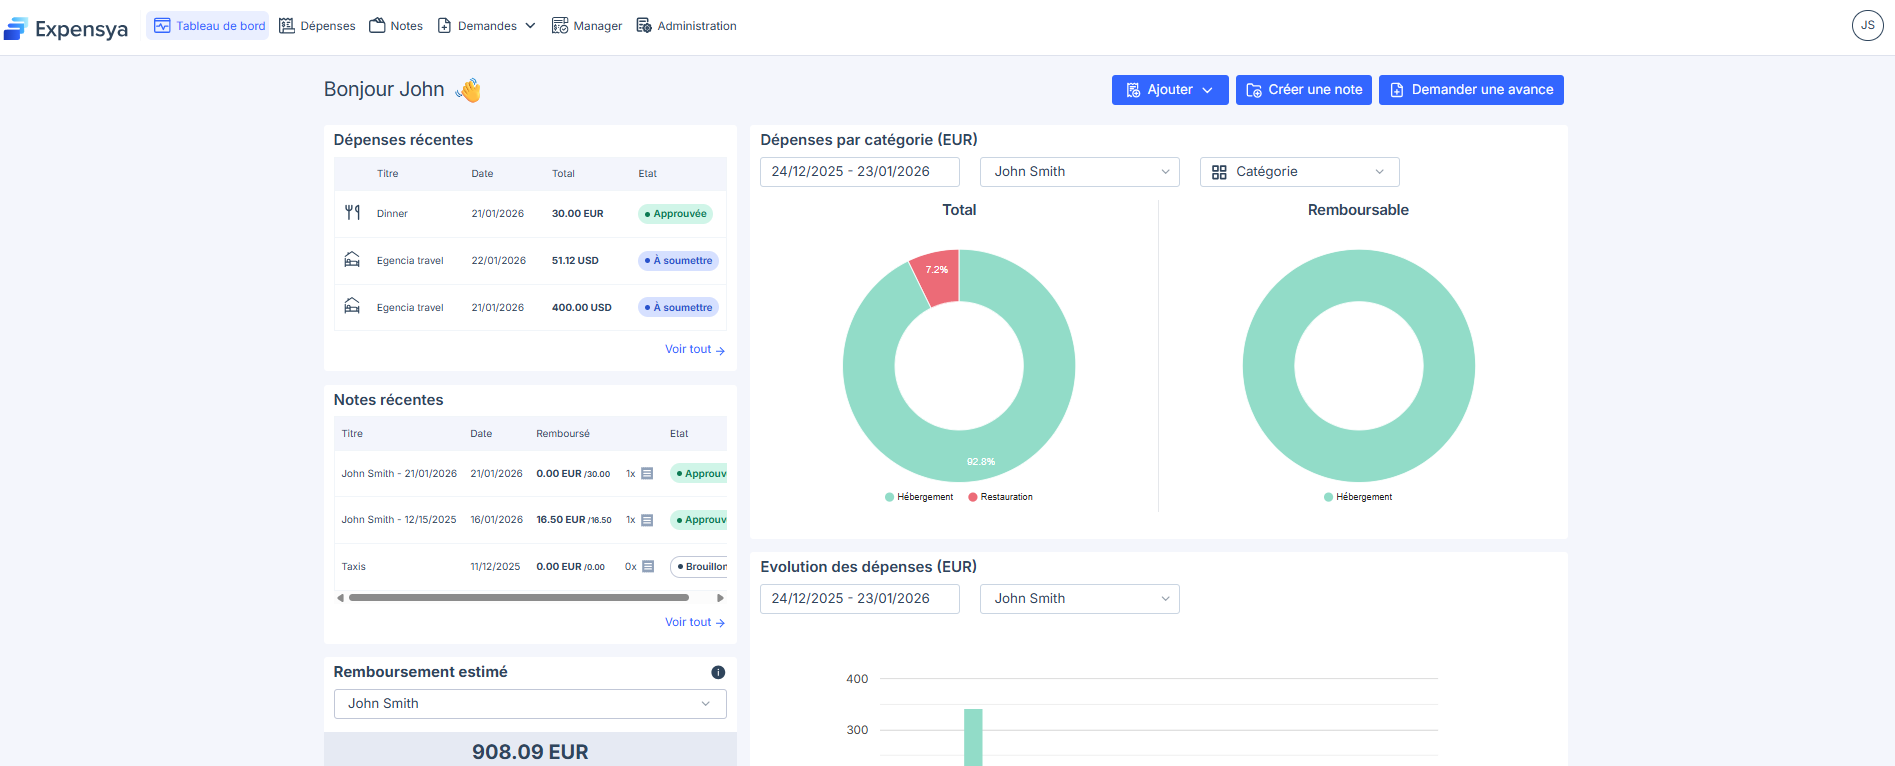
Task: Click the hotel bed icon for 51.12 USD expense
Action: pos(352,260)
